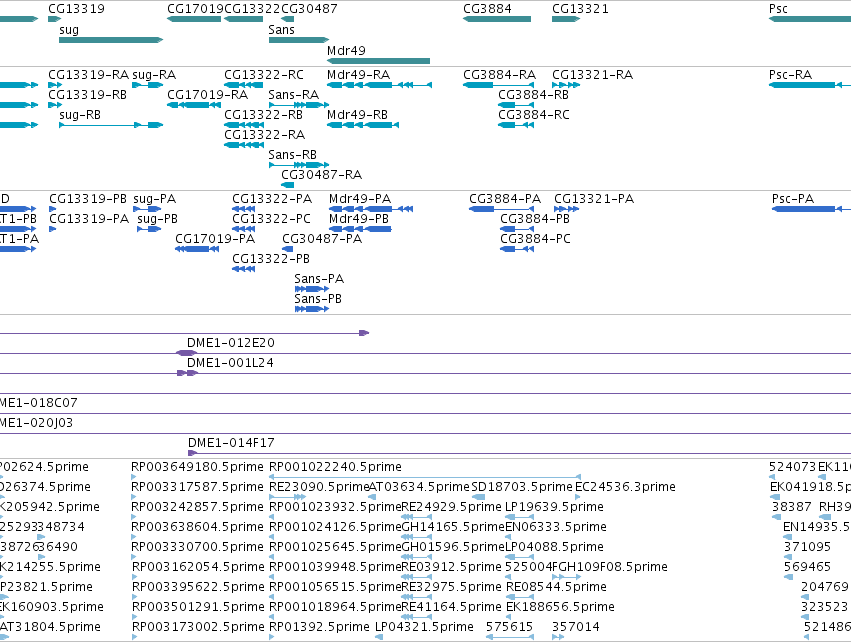
Task: Select the Sans gene label
Action: [x=281, y=29]
